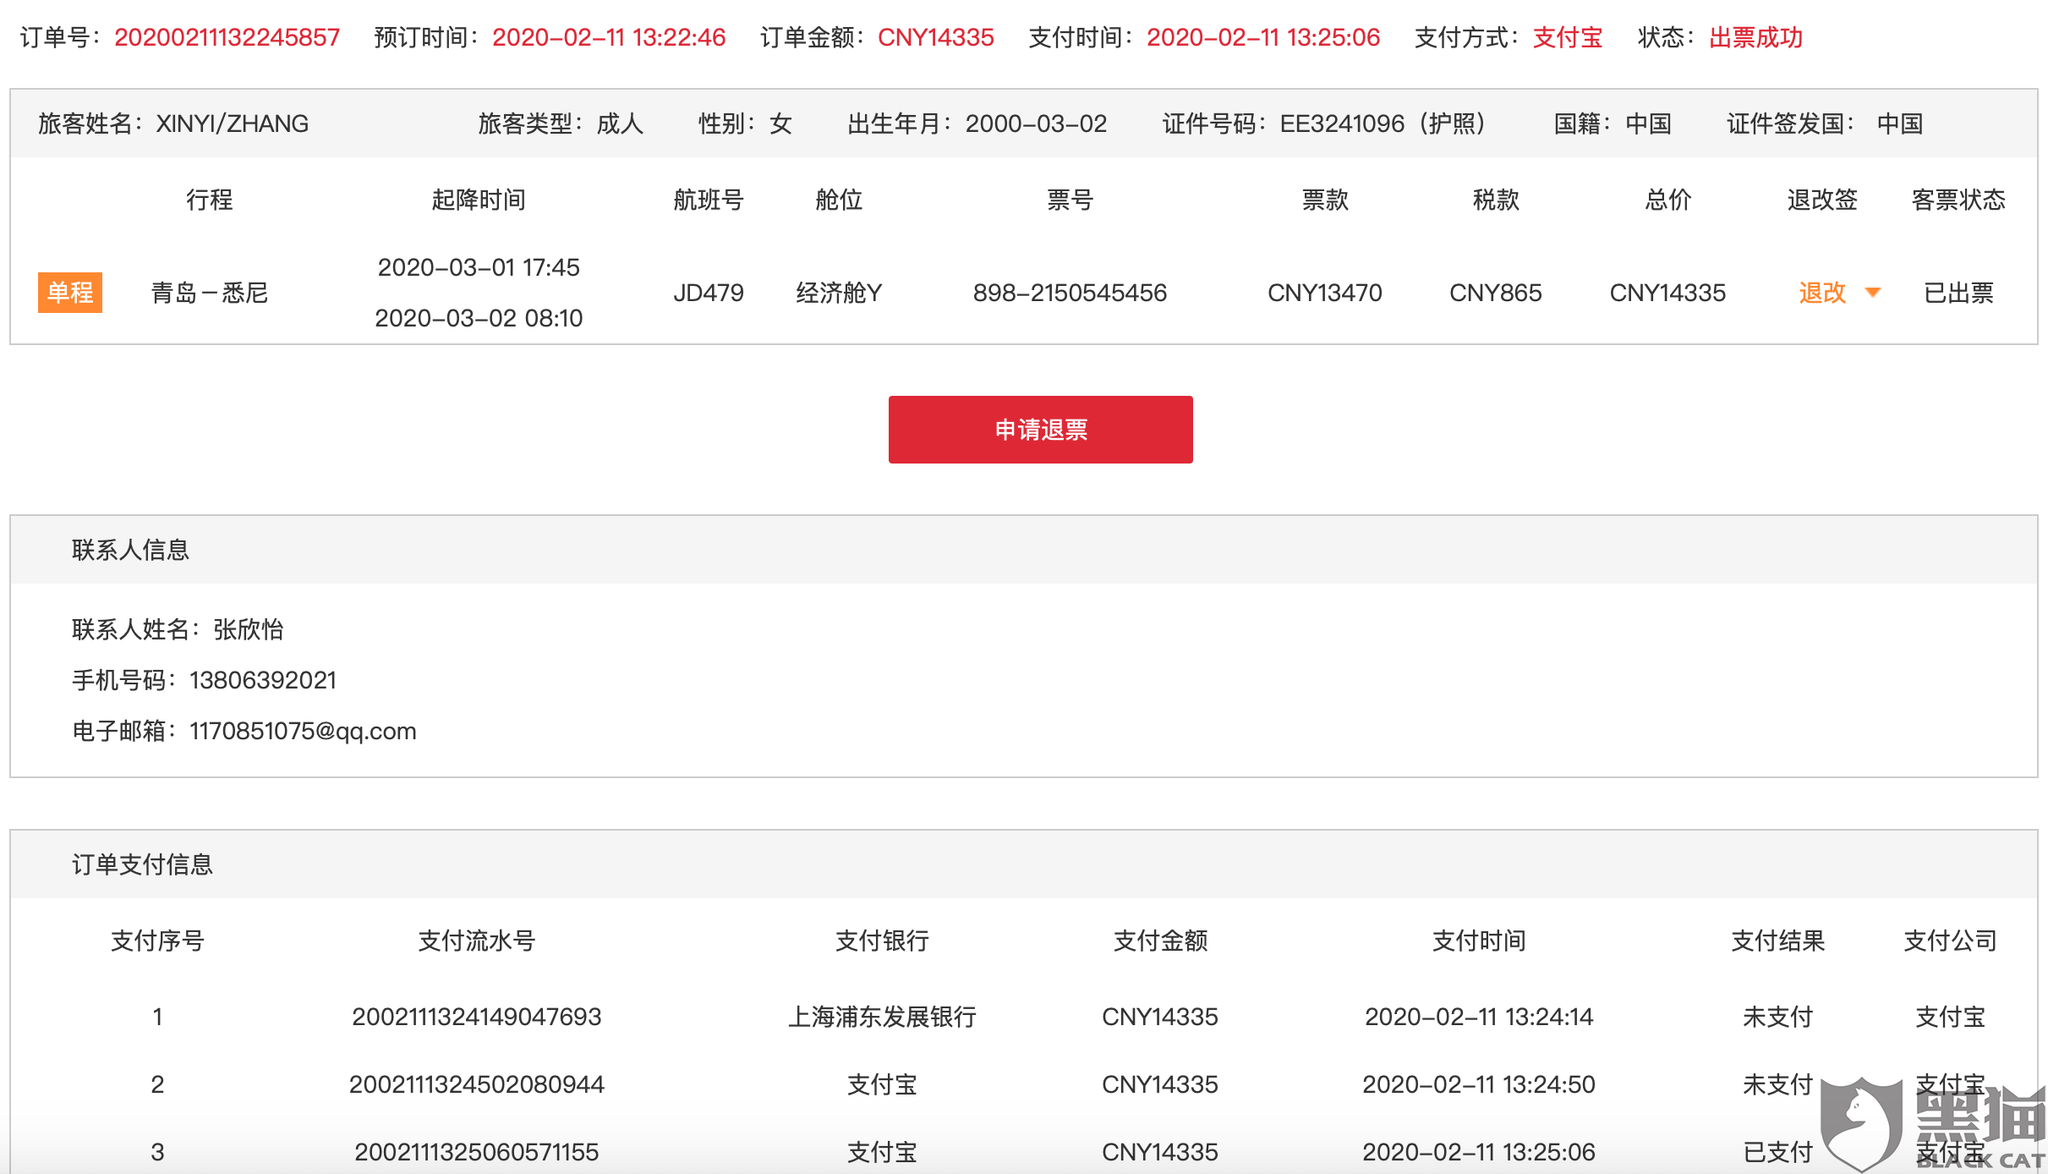2048x1174 pixels.
Task: Select phone number 13806392021
Action: 263,681
